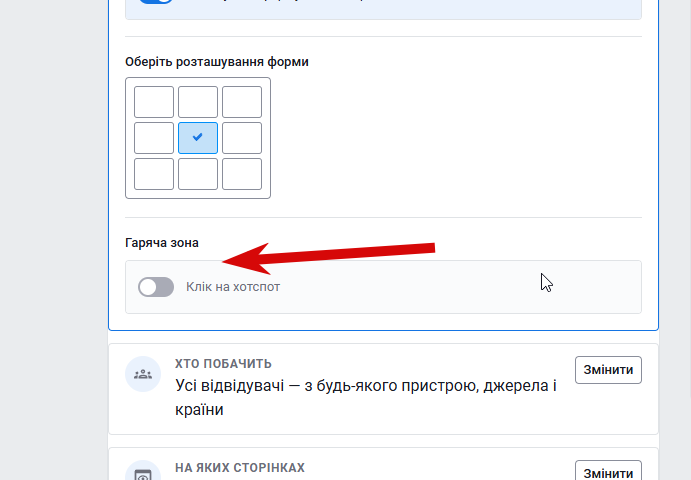
Task: Click the pages eye icon
Action: (143, 473)
